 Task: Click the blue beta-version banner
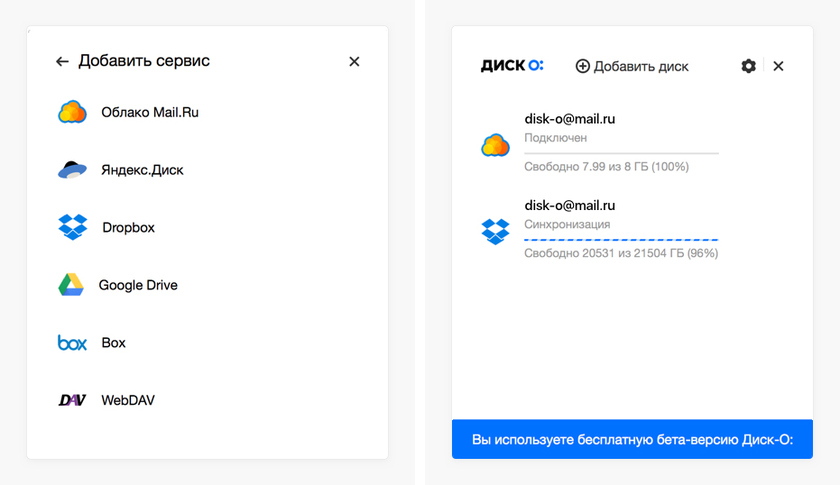(x=632, y=439)
